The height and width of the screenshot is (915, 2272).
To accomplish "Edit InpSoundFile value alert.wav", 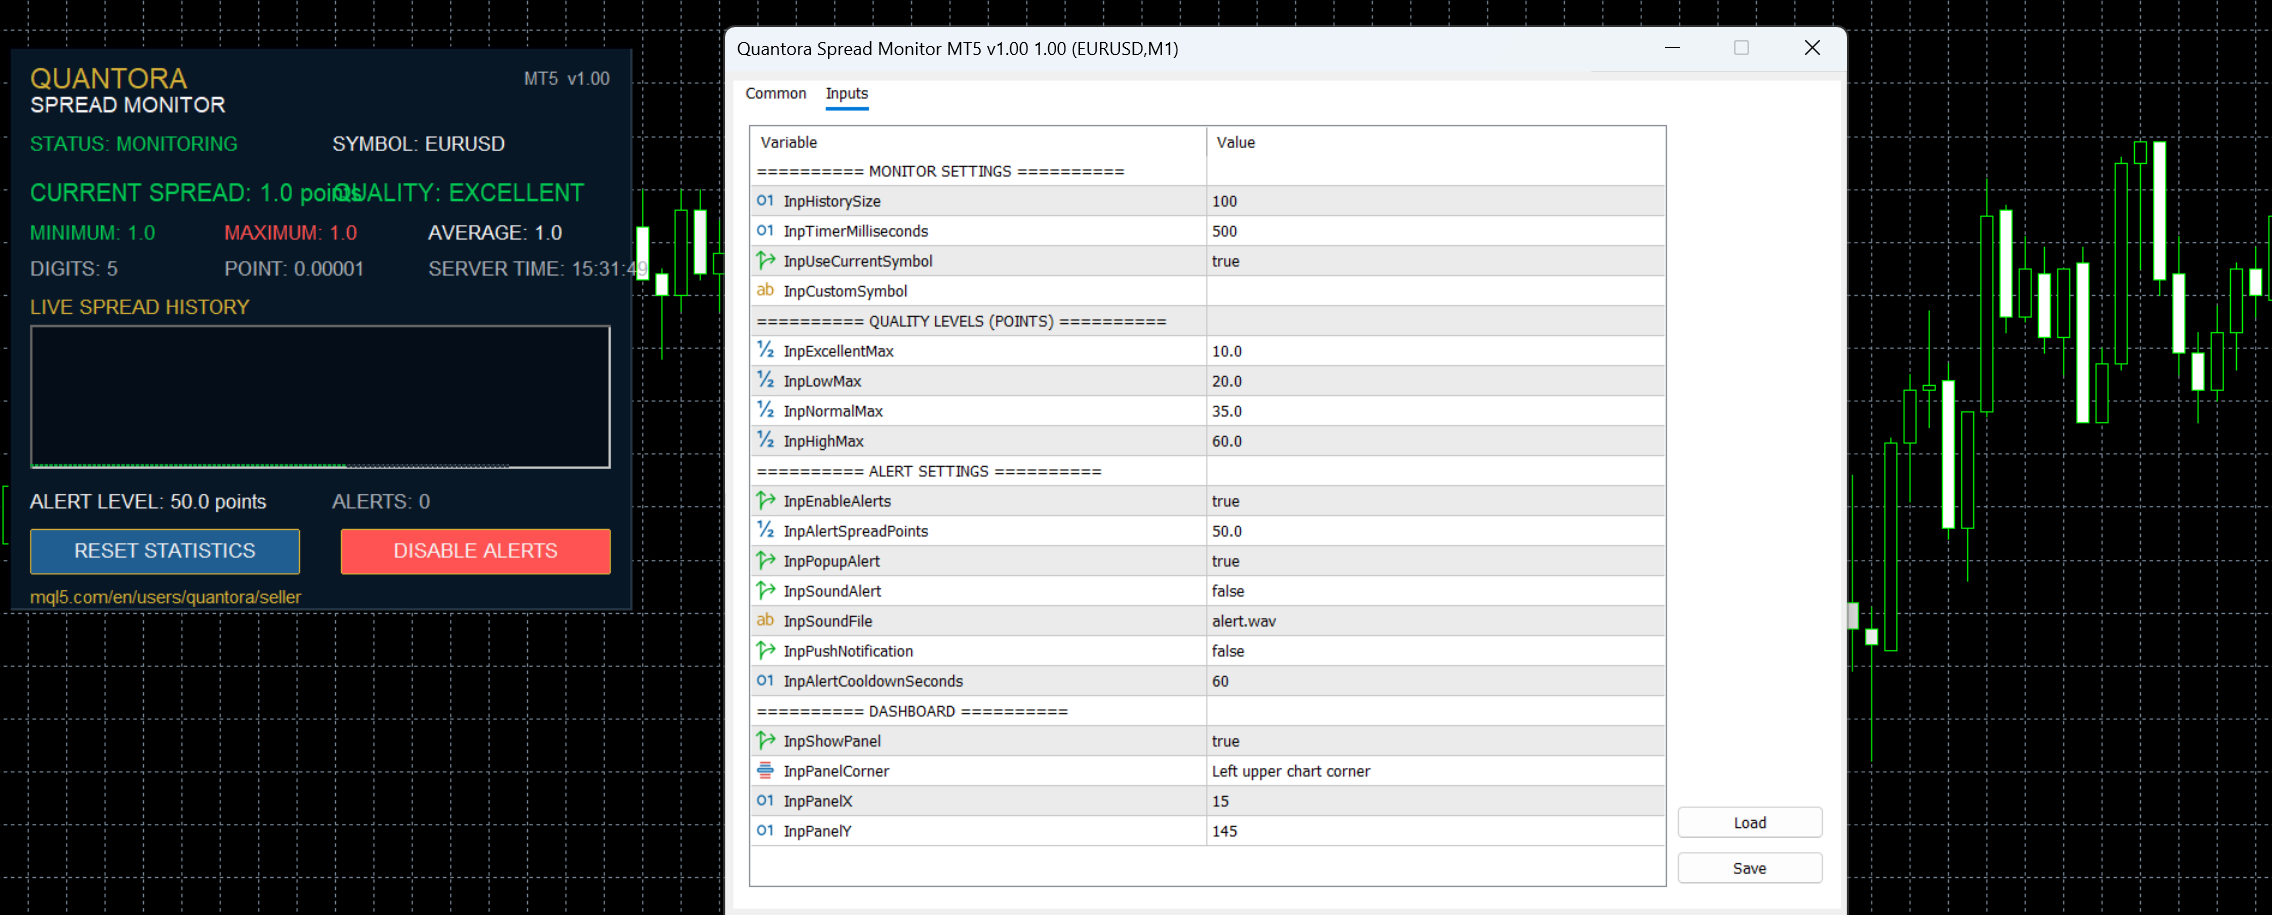I will click(x=1435, y=621).
